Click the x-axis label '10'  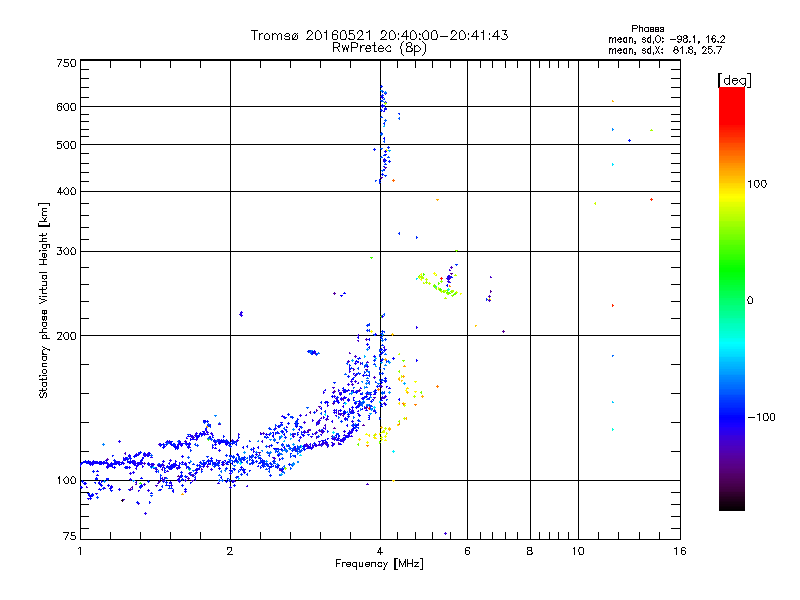click(x=578, y=551)
